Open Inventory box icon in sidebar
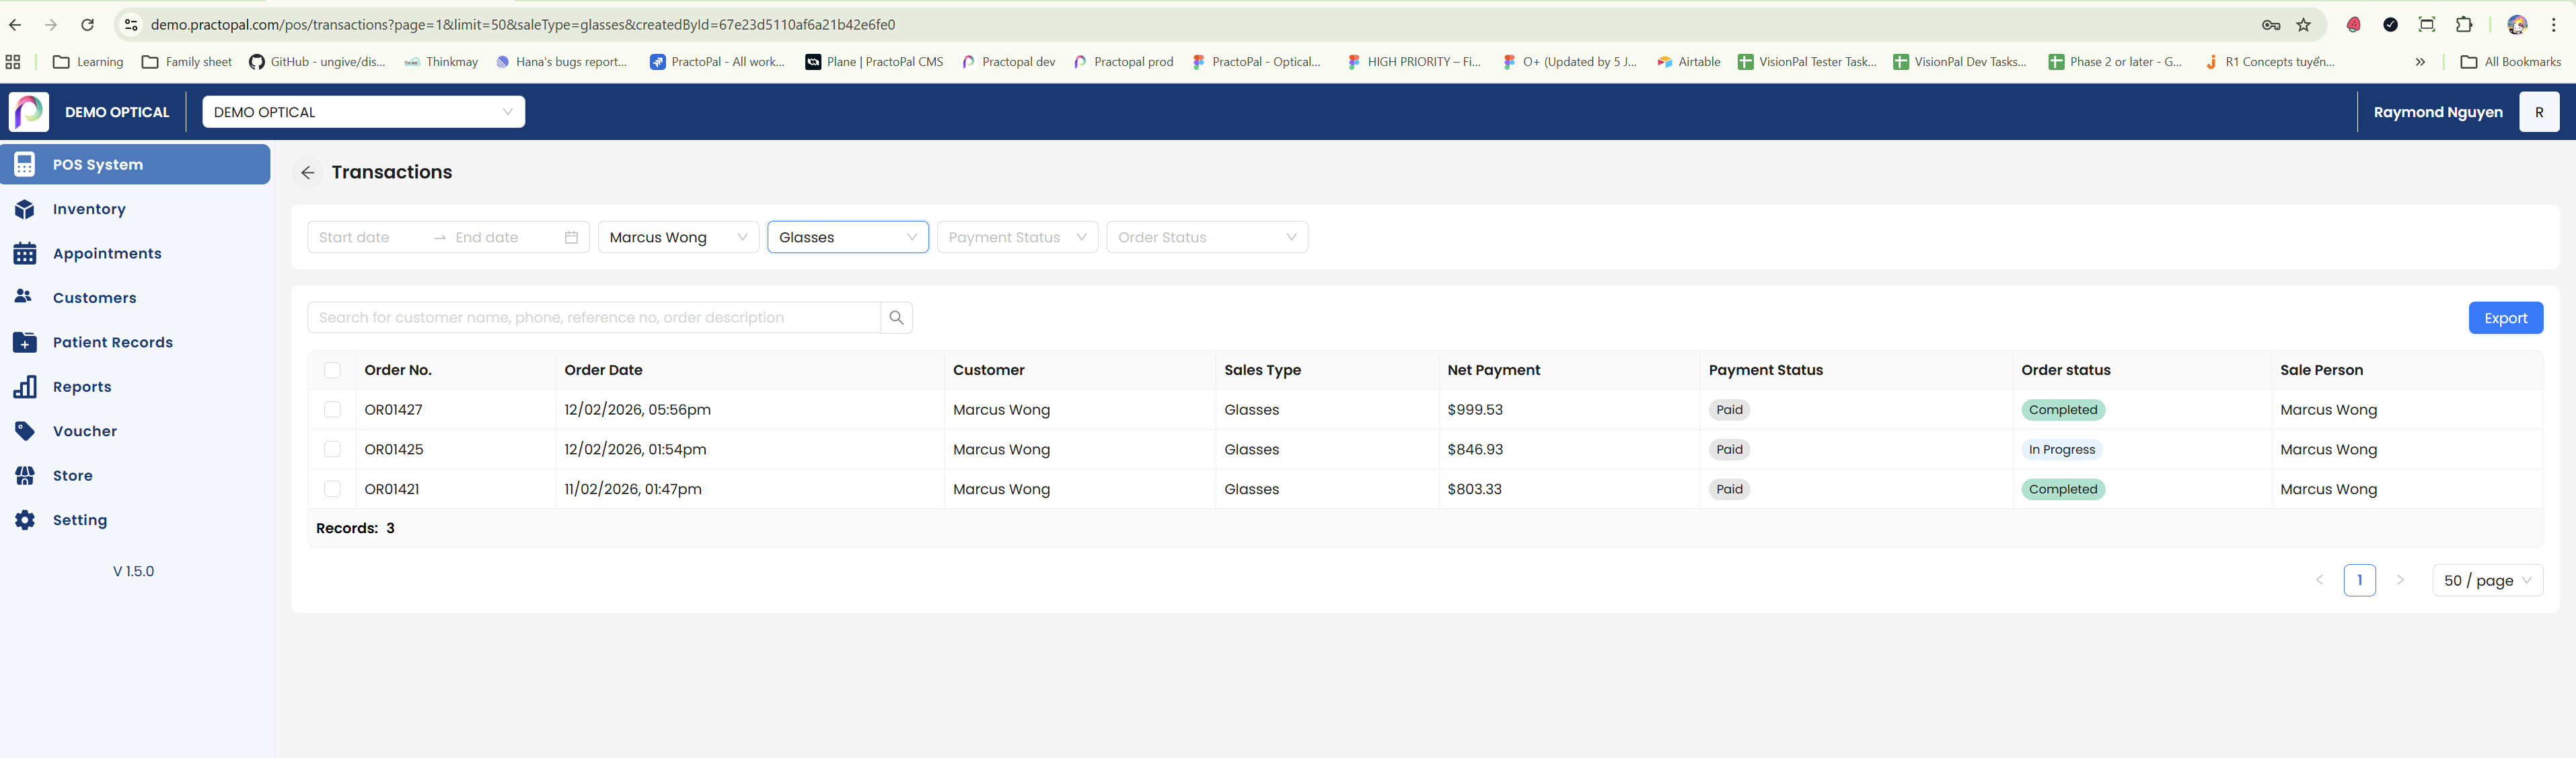Viewport: 2576px width, 758px height. pos(25,209)
